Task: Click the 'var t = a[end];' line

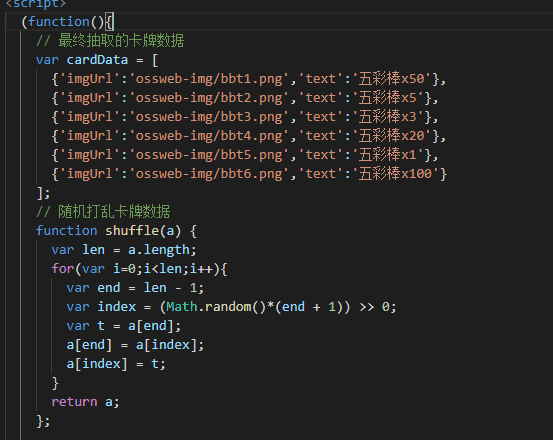Action: pyautogui.click(x=124, y=326)
